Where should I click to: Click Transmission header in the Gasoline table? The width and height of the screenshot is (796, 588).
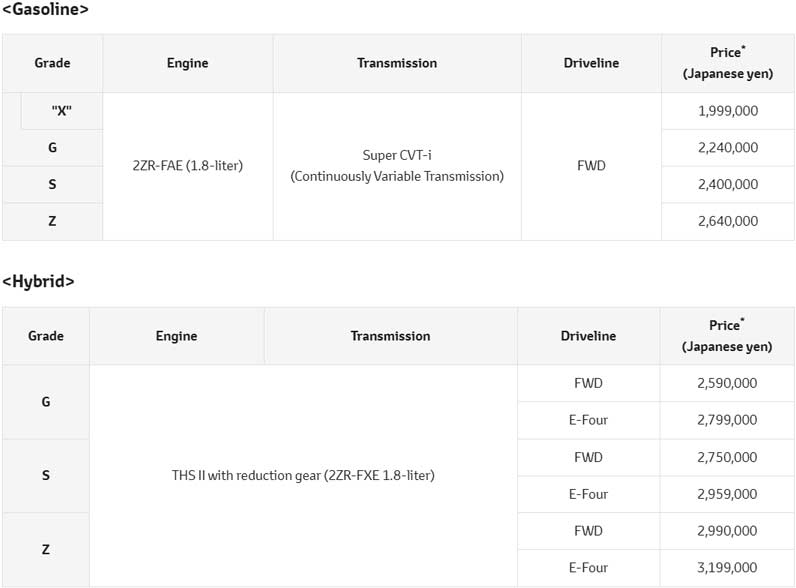point(397,63)
